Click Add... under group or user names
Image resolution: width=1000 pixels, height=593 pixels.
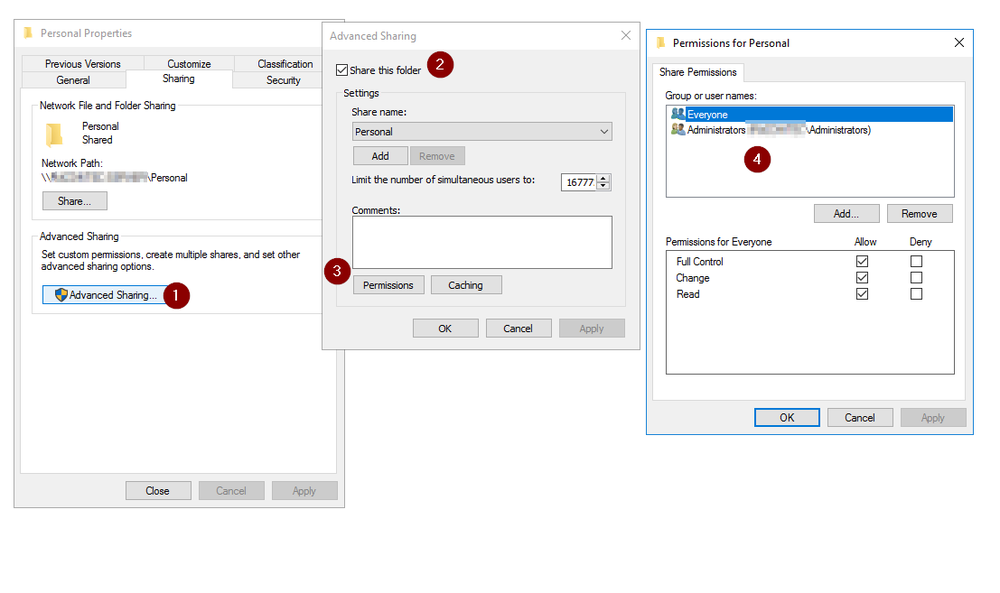(846, 214)
